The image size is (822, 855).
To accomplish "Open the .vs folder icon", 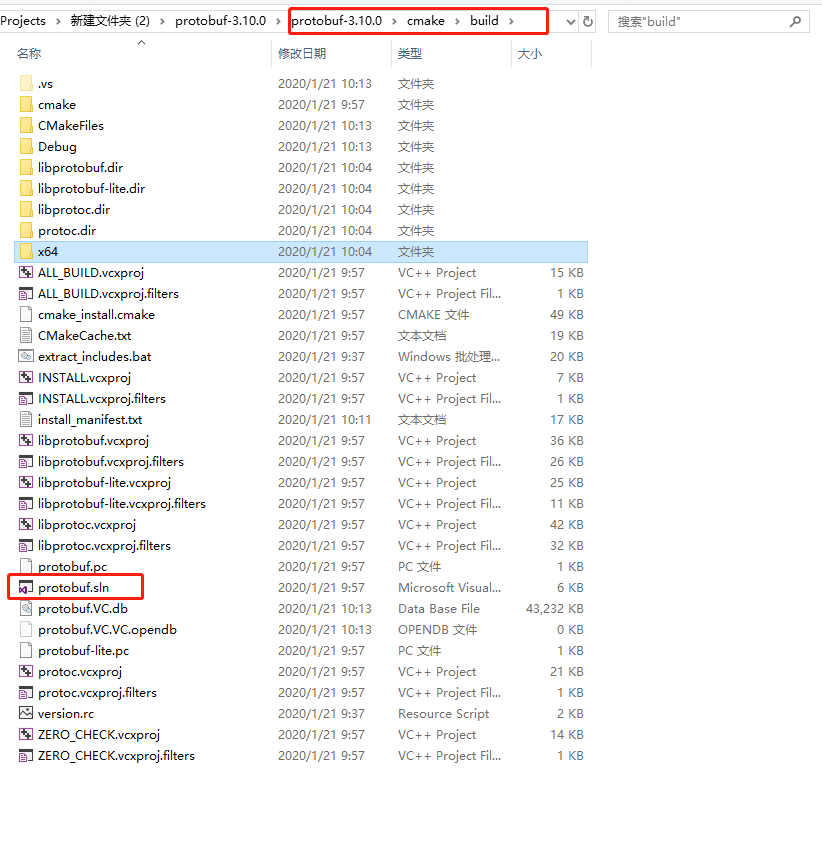I will [26, 83].
